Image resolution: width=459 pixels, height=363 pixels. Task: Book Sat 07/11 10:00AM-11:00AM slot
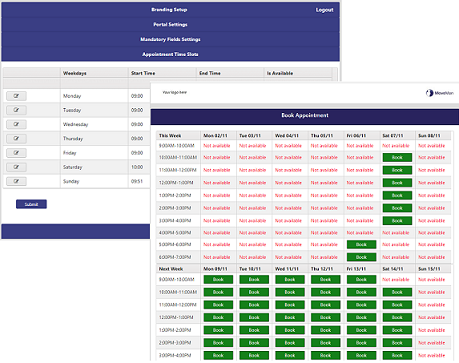pyautogui.click(x=397, y=157)
